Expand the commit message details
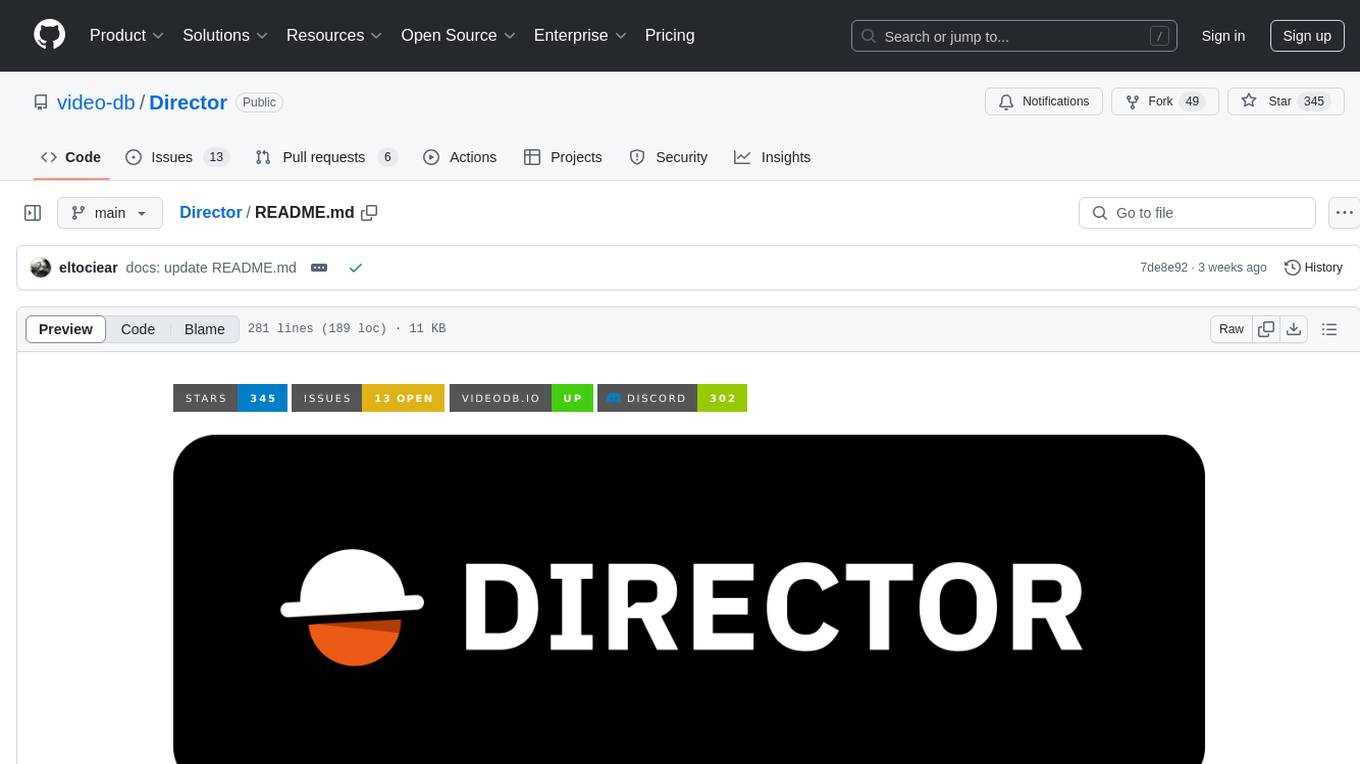Image resolution: width=1360 pixels, height=764 pixels. (319, 268)
